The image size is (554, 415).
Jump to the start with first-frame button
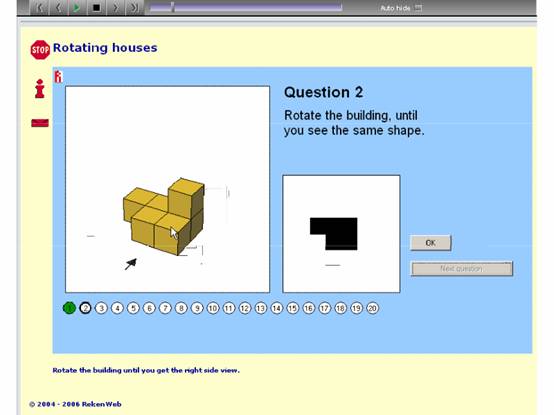(40, 7)
